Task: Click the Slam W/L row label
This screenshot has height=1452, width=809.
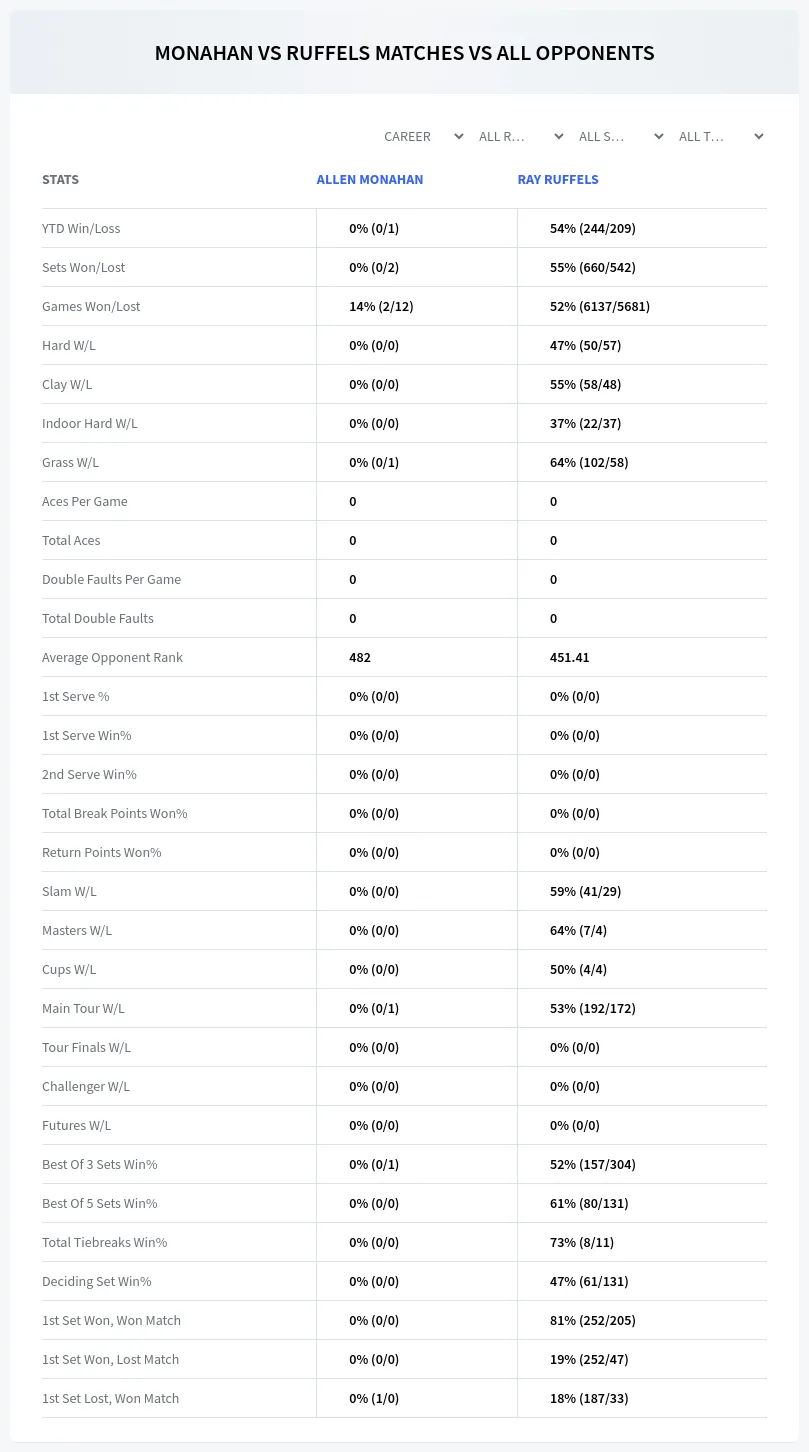Action: tap(69, 891)
